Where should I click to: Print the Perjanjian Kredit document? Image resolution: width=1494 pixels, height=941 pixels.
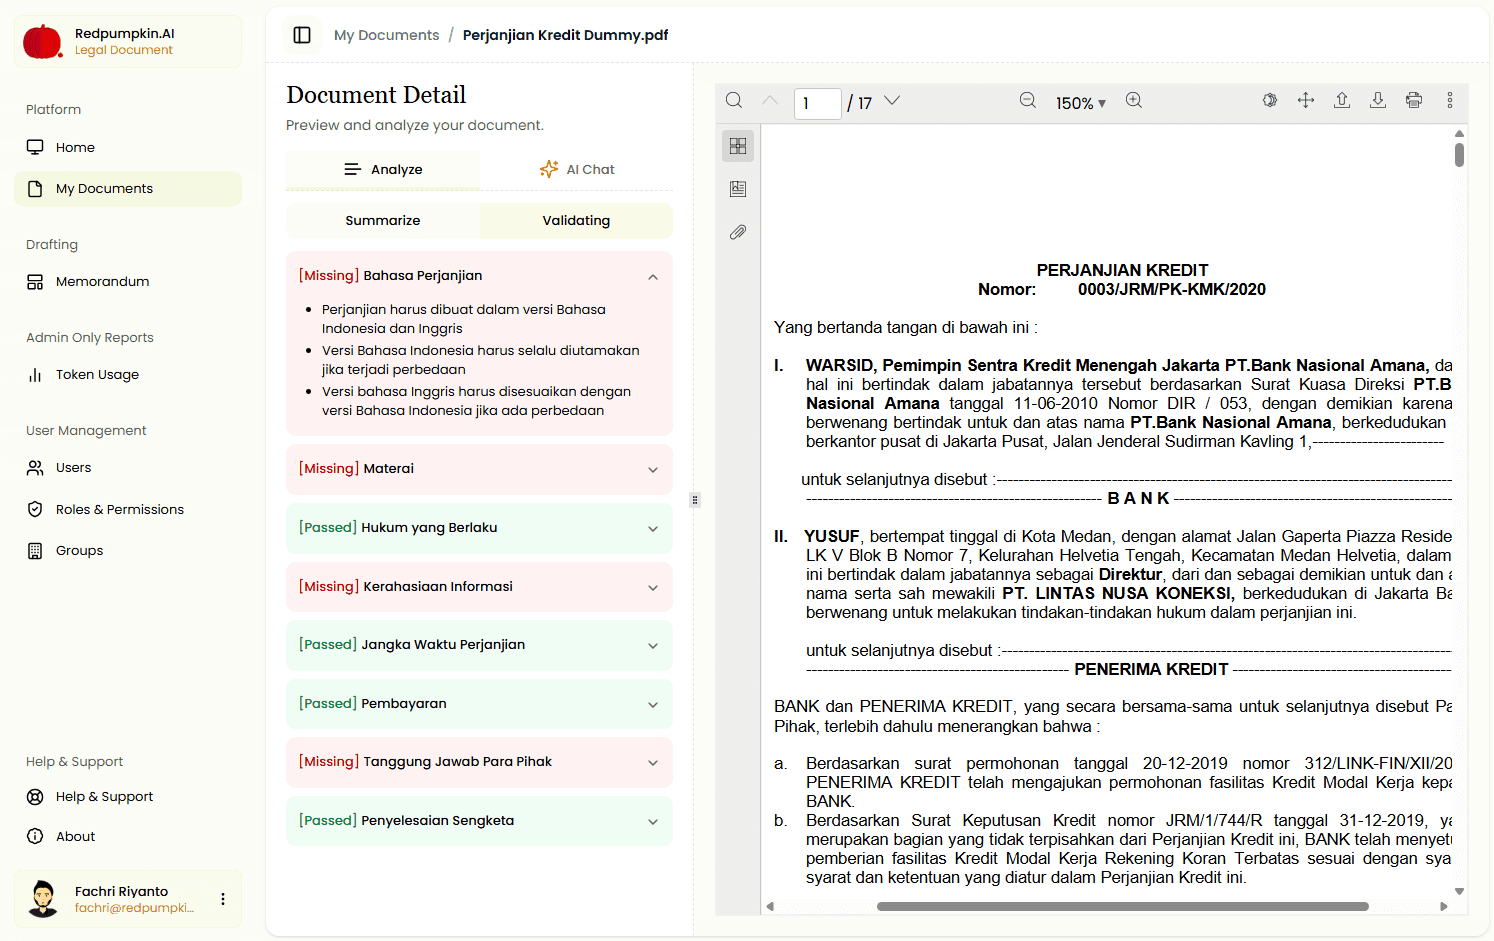[1414, 100]
